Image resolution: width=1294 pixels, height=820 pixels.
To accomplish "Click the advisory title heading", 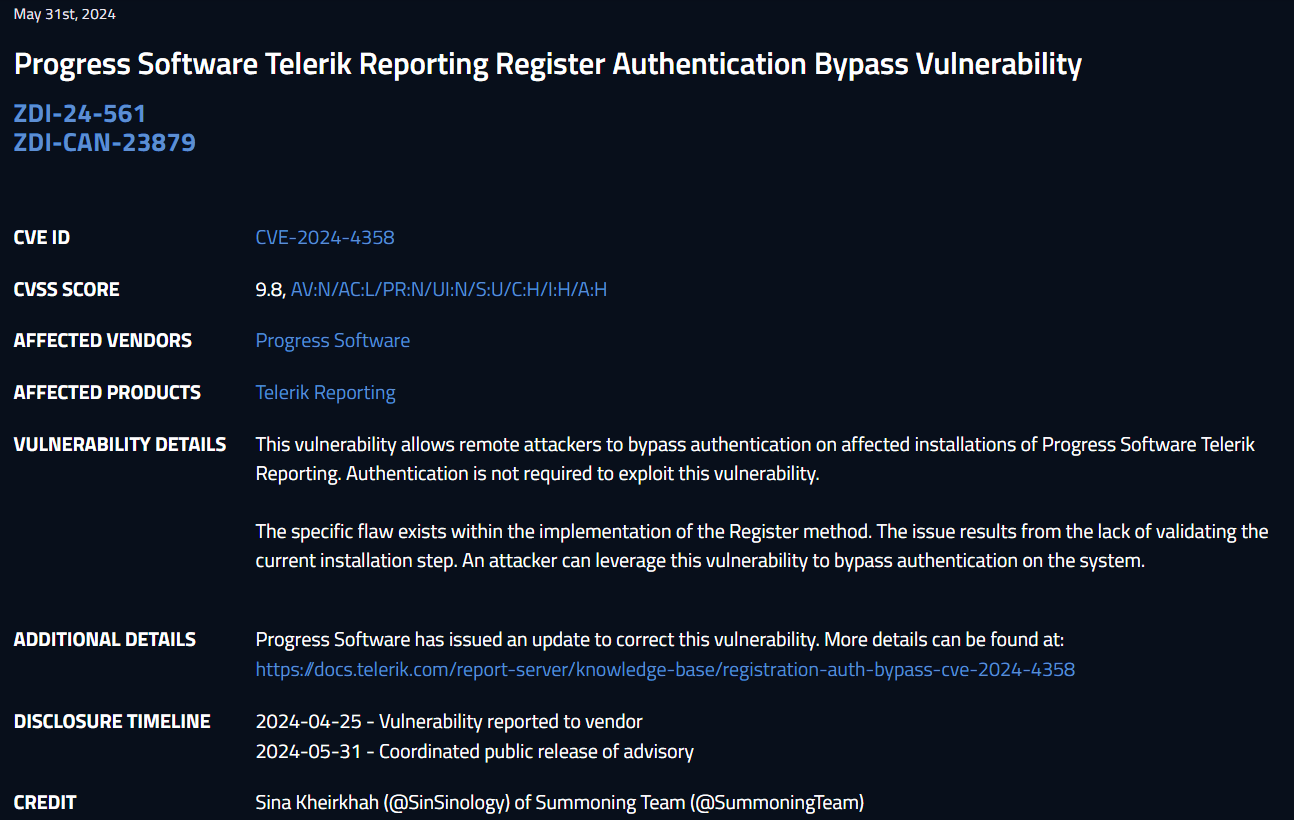I will tap(547, 65).
